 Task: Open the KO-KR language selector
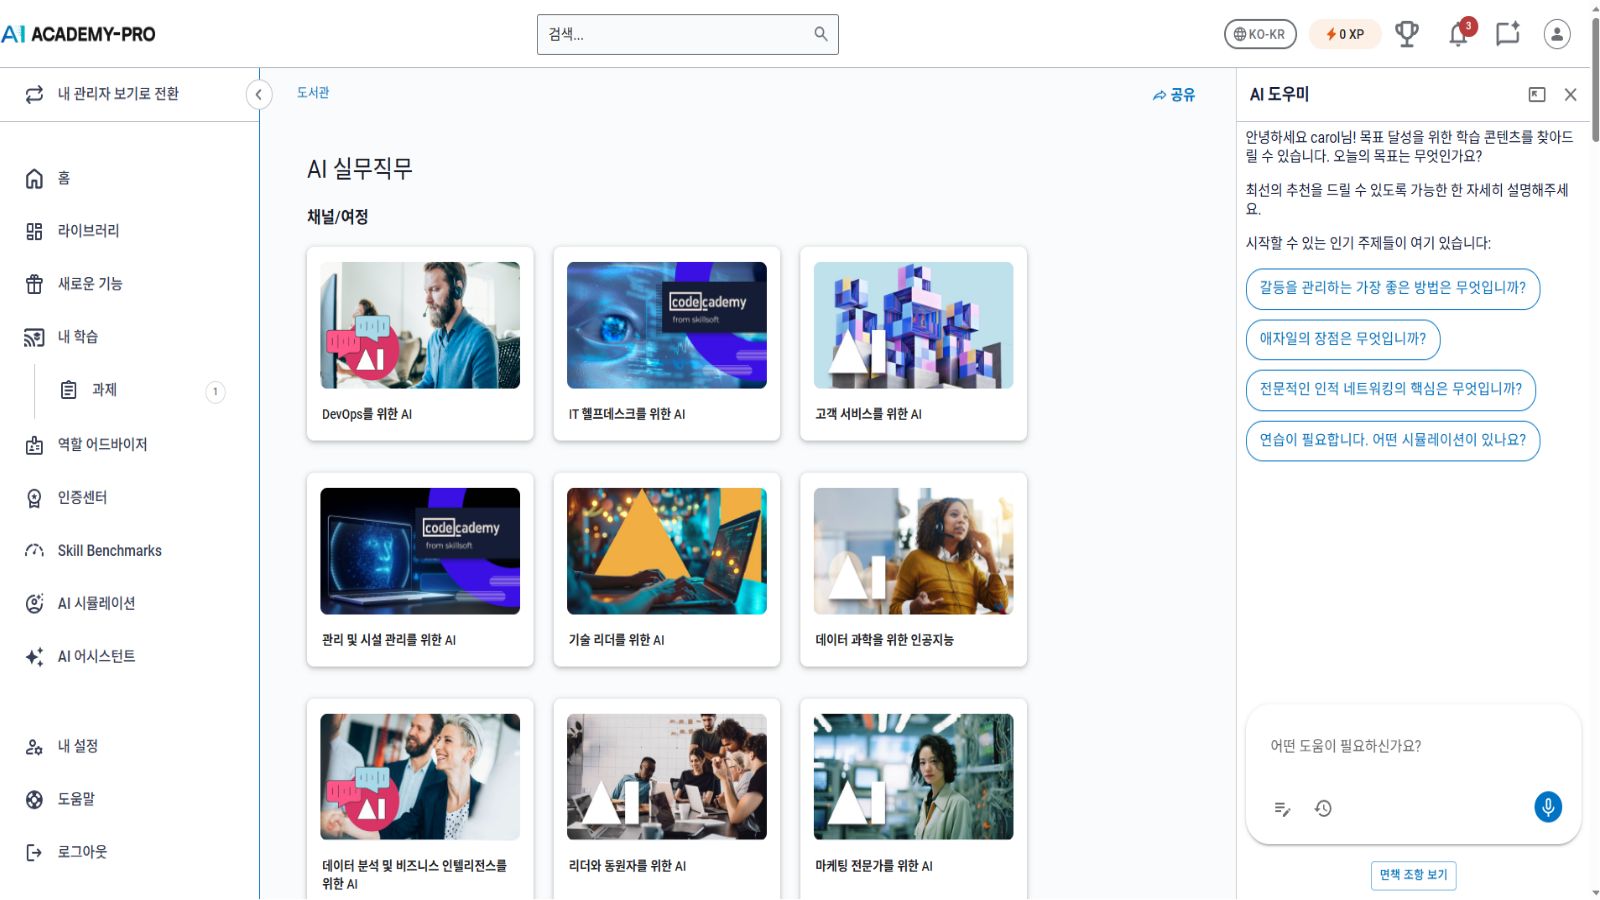click(x=1258, y=33)
